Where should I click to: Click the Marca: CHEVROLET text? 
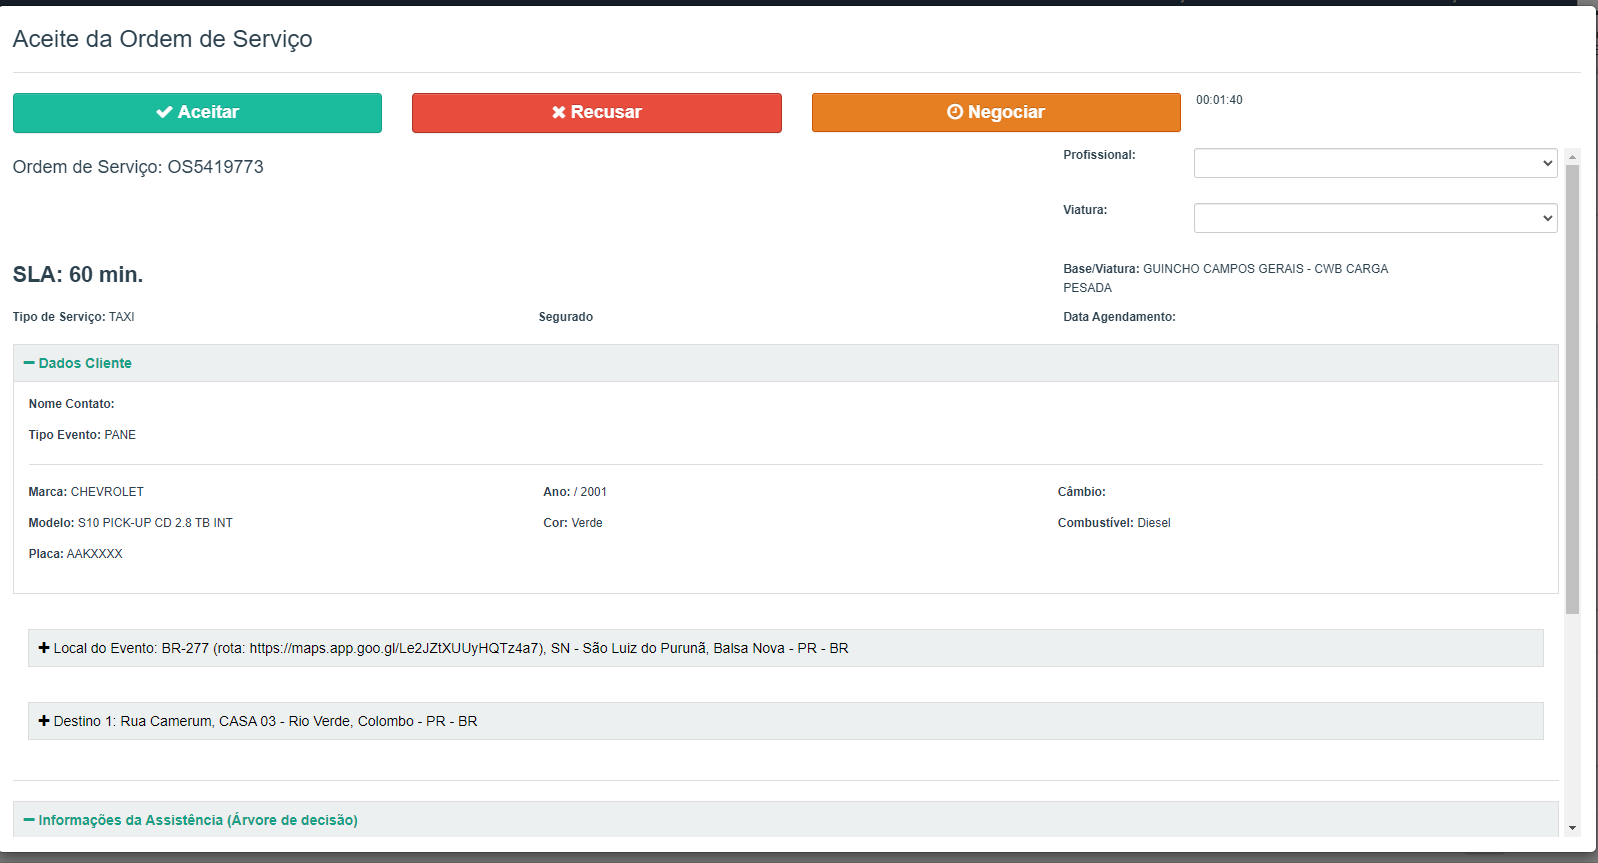pos(87,492)
